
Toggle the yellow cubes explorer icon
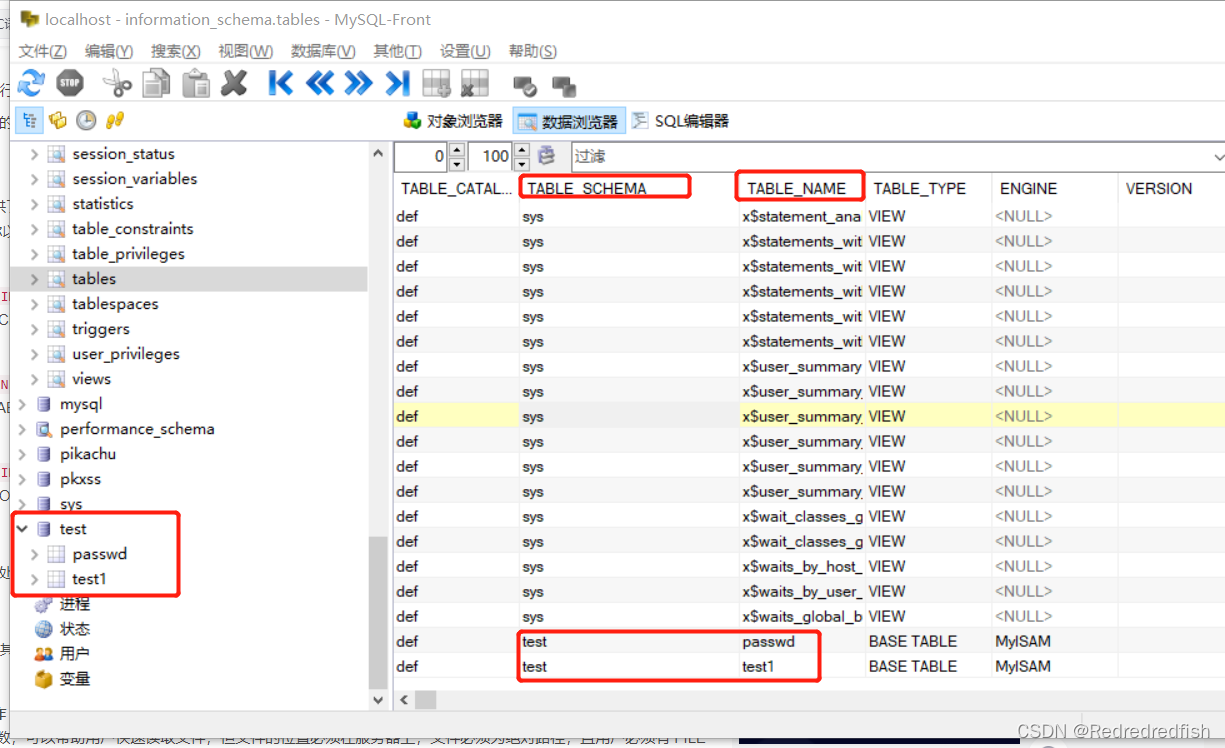coord(58,120)
